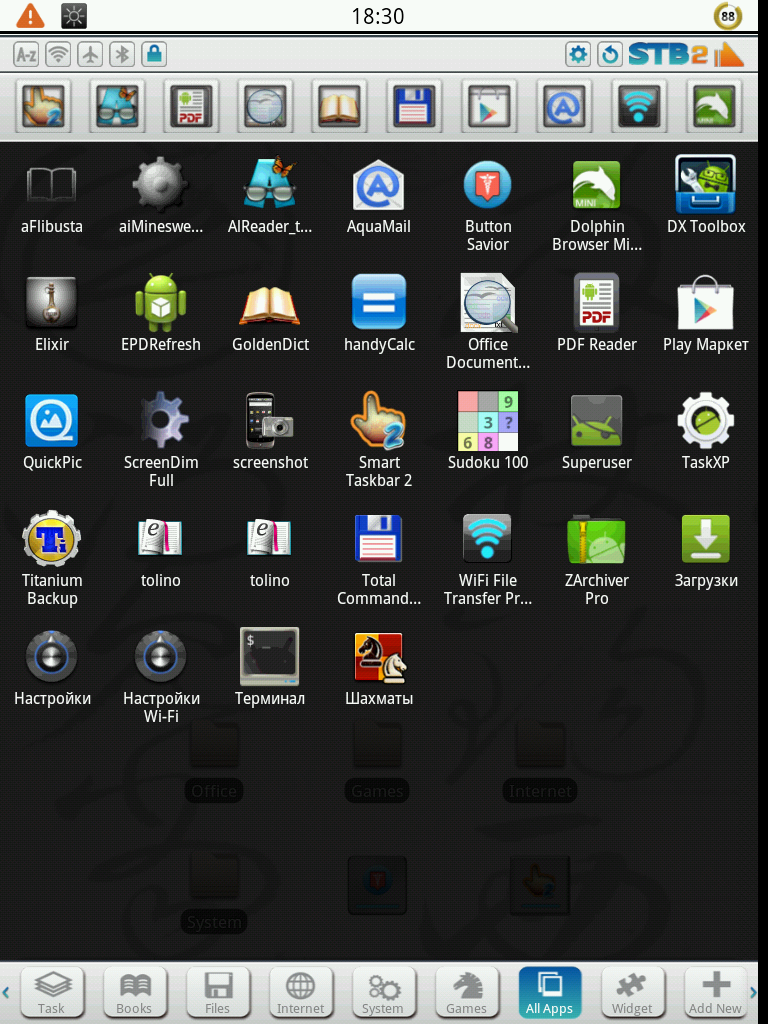Tap the warning triangle in status bar
768x1024 pixels.
[x=30, y=16]
